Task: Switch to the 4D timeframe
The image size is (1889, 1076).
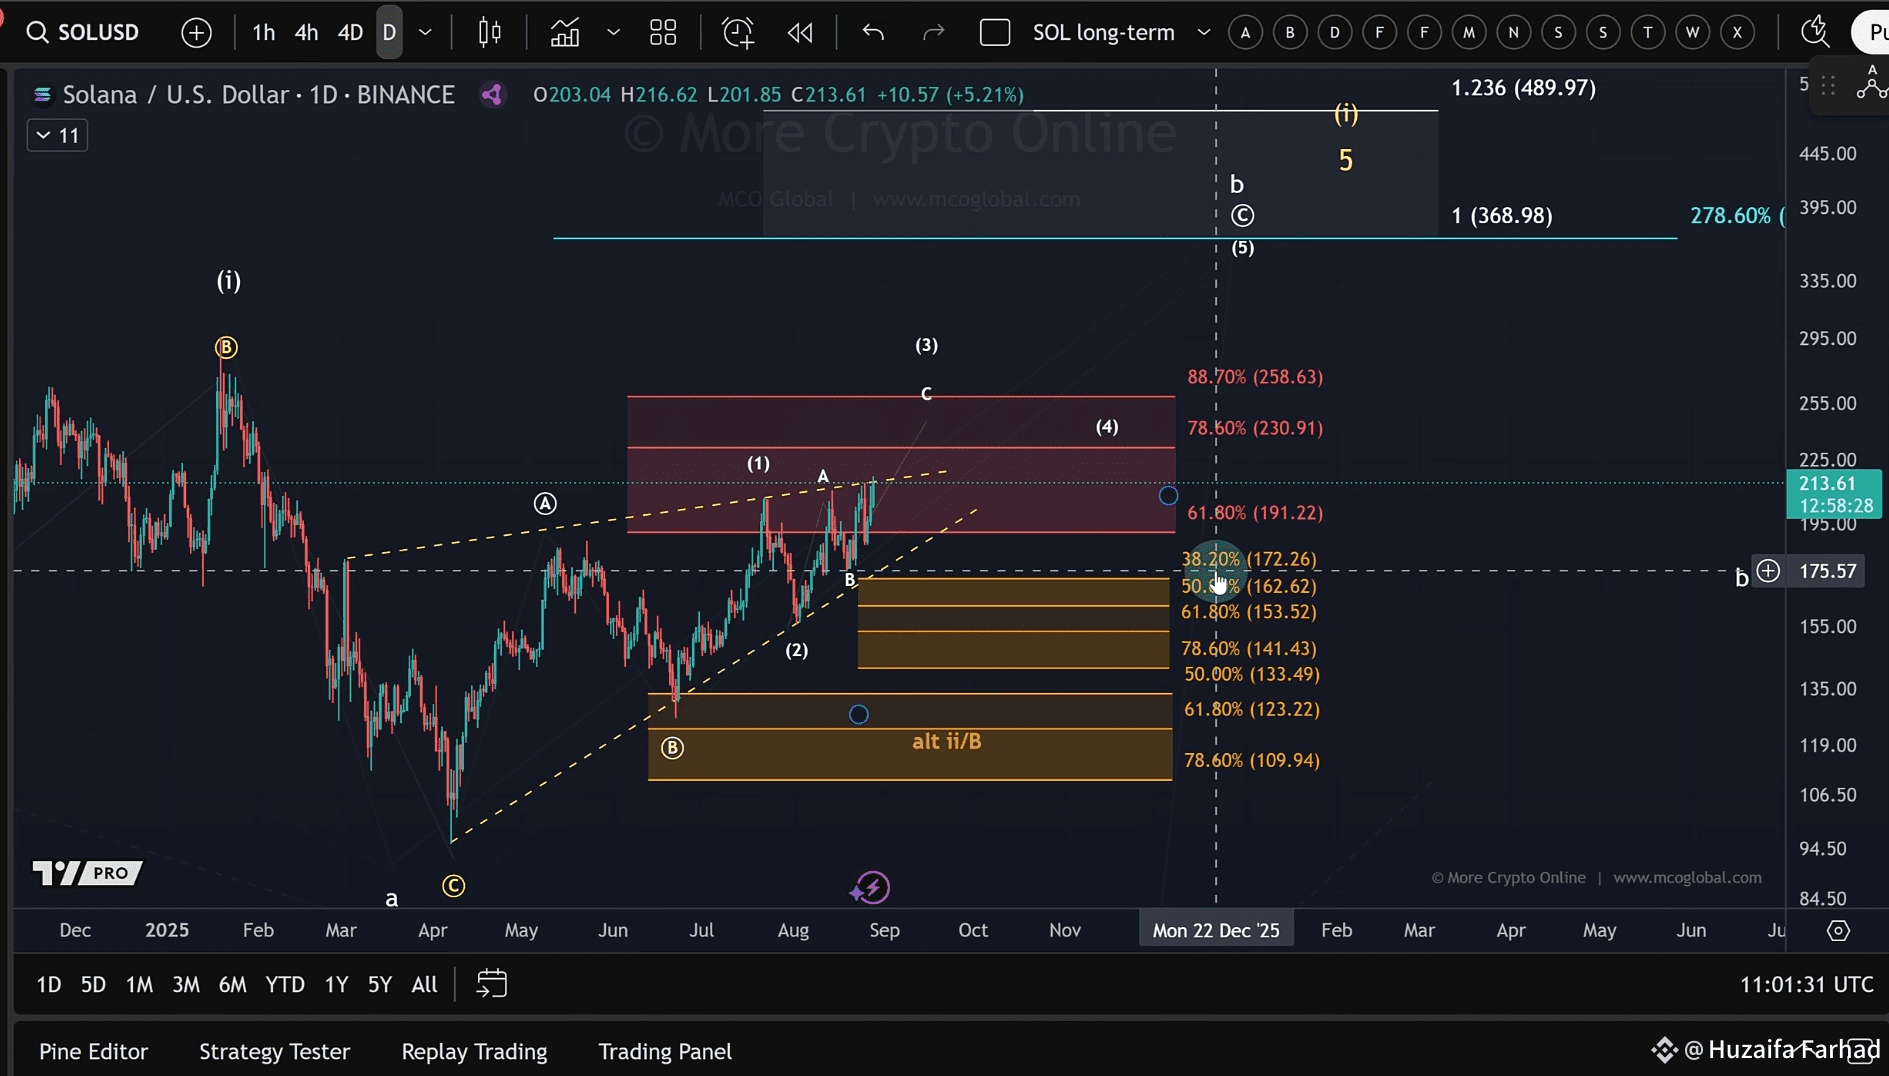Action: (x=349, y=33)
